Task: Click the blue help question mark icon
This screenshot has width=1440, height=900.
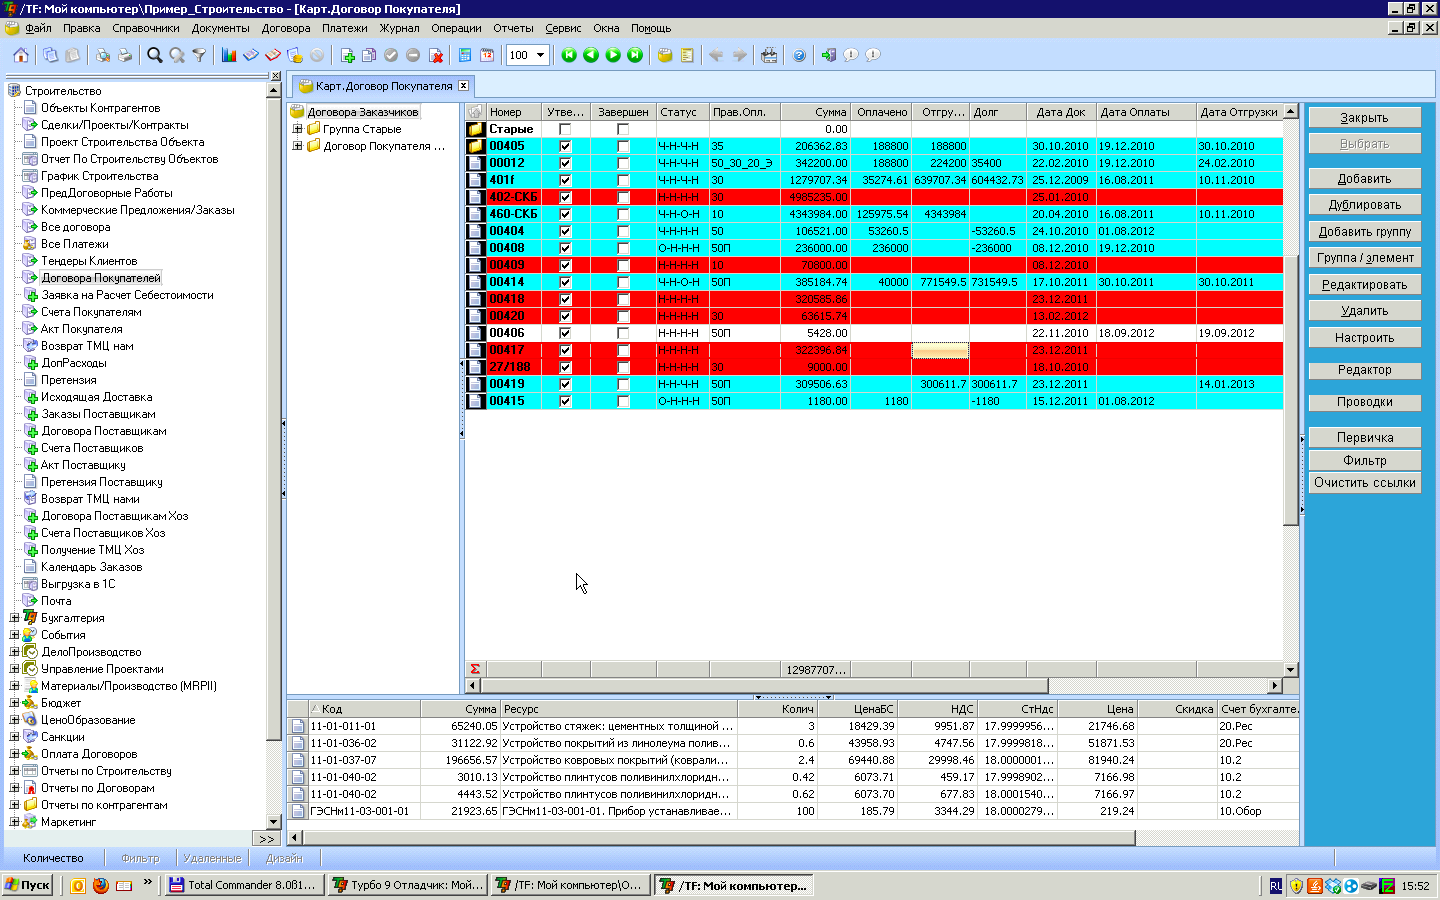Action: click(799, 55)
